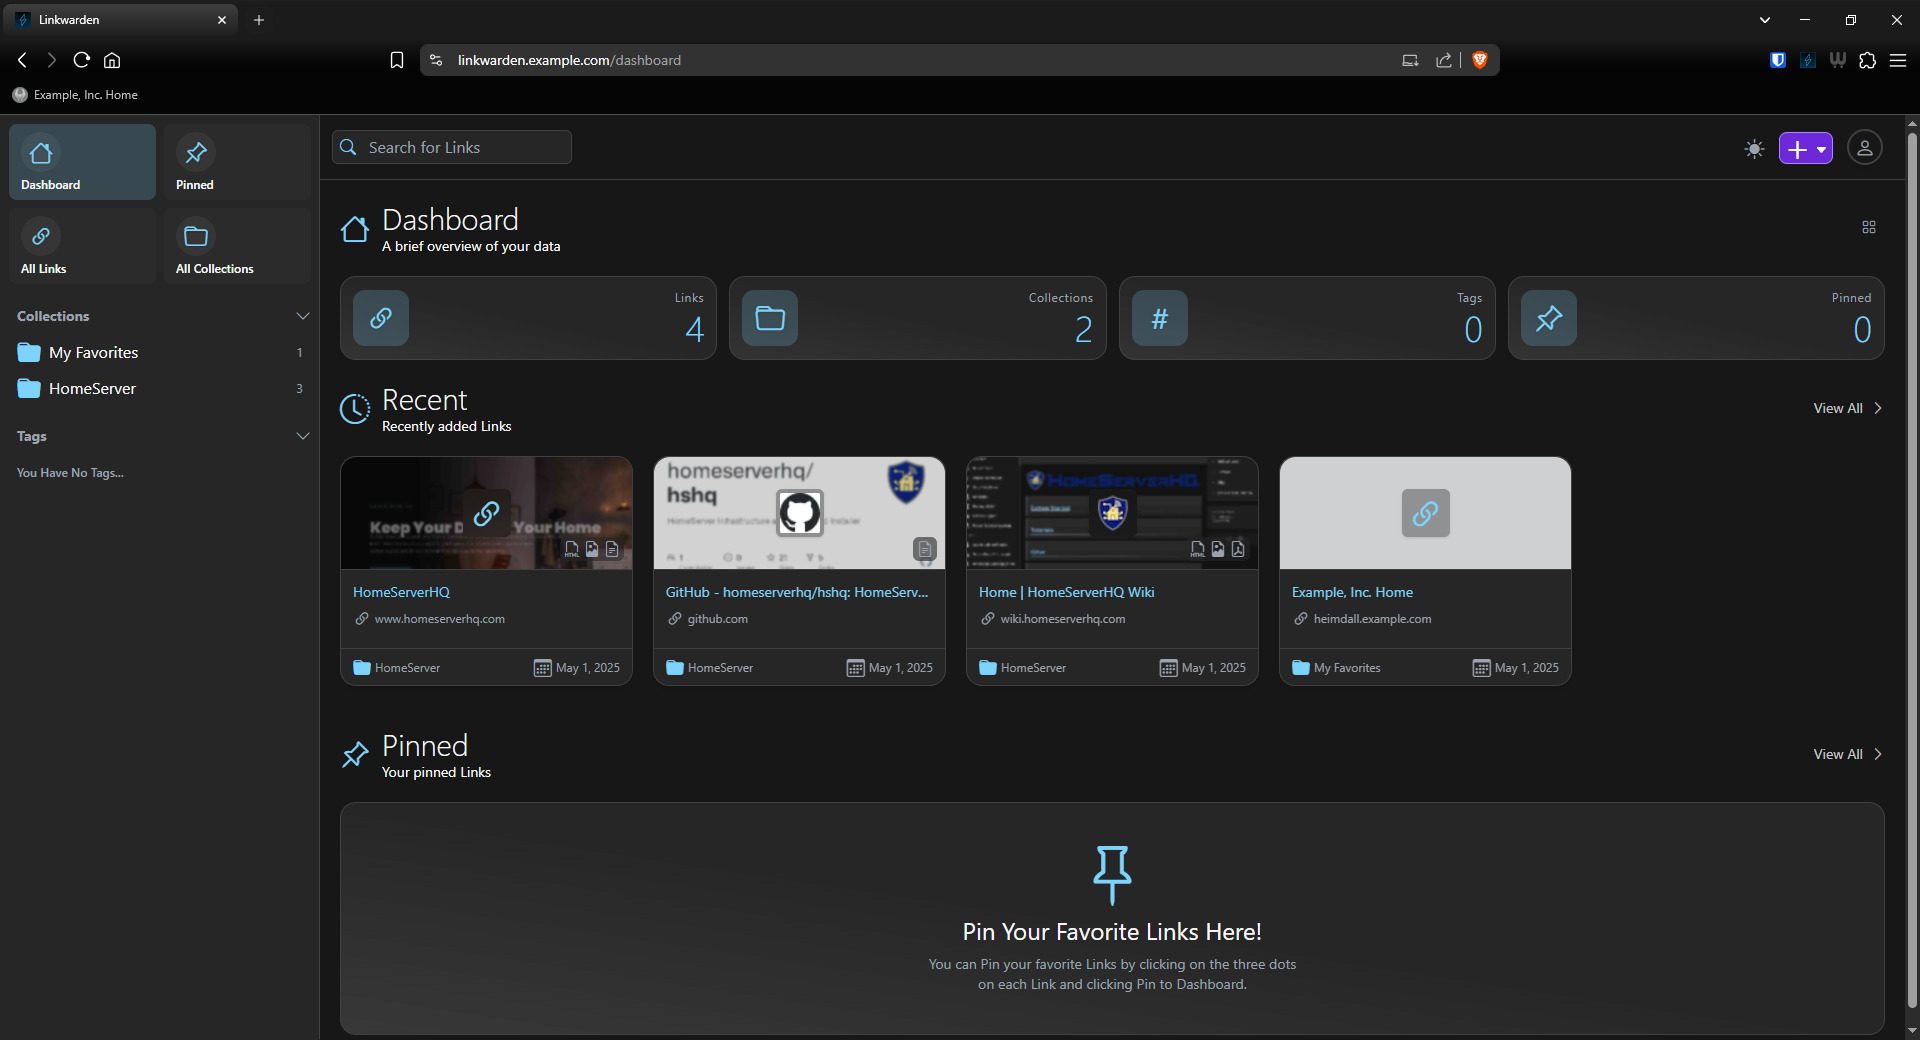Collapse the Tags section chevron

pos(302,436)
